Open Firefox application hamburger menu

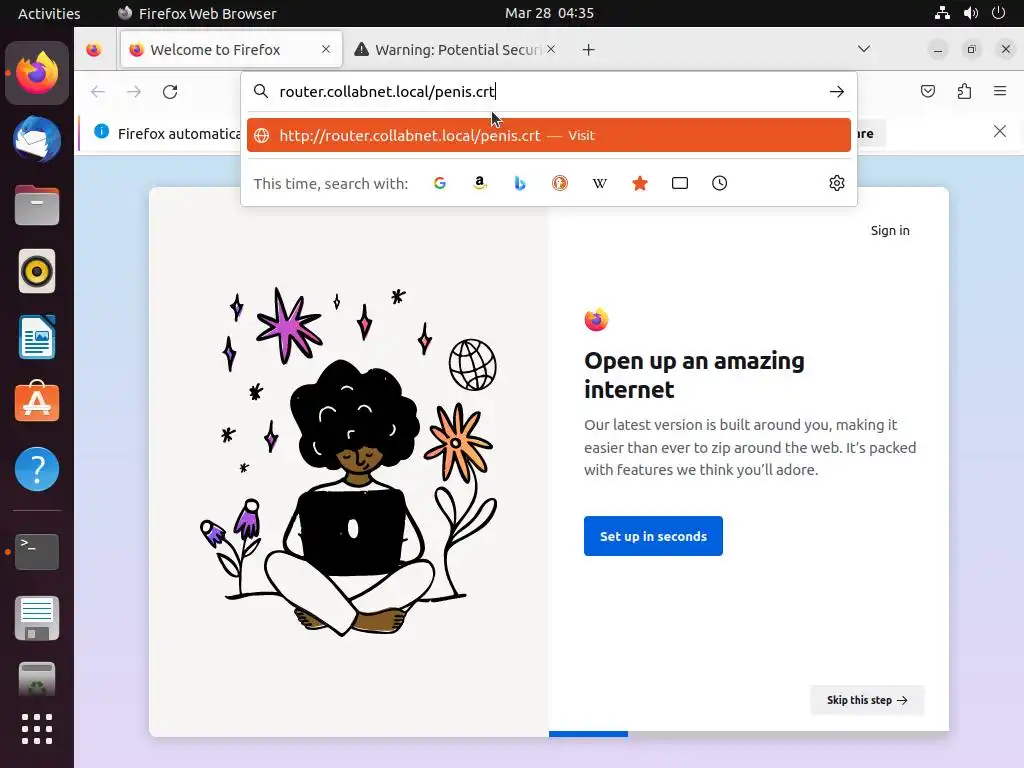1000,91
